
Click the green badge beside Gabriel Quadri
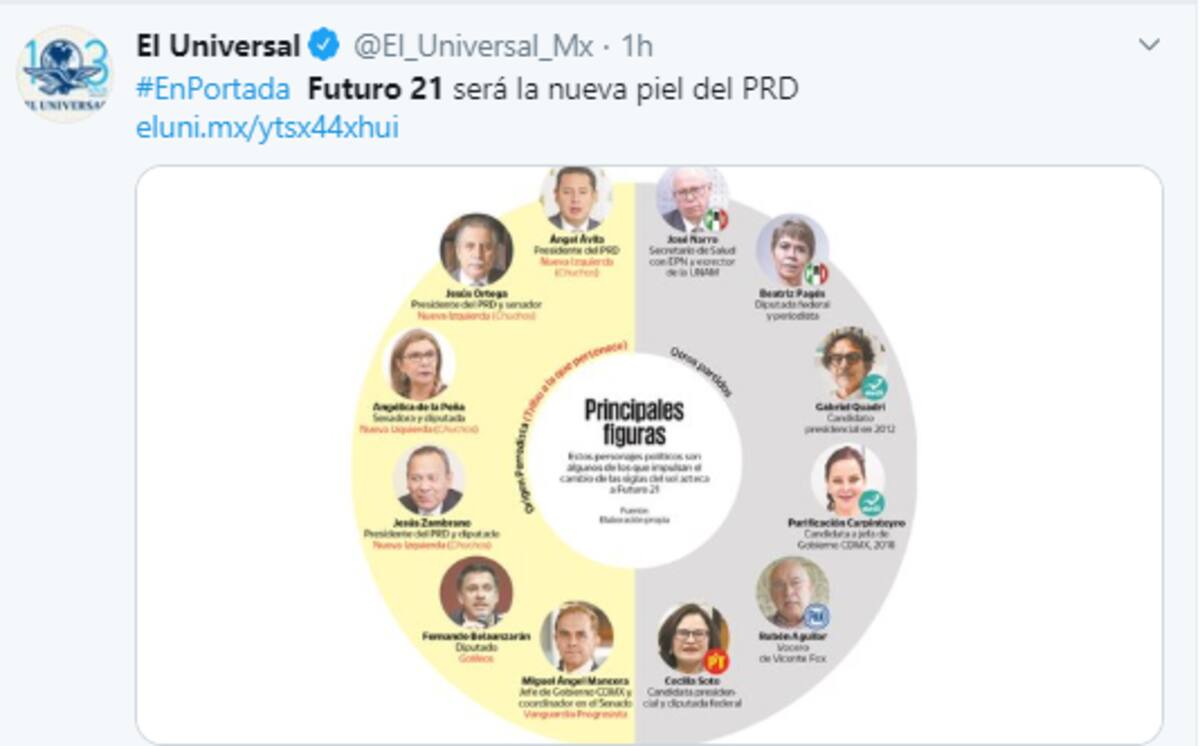(x=873, y=387)
